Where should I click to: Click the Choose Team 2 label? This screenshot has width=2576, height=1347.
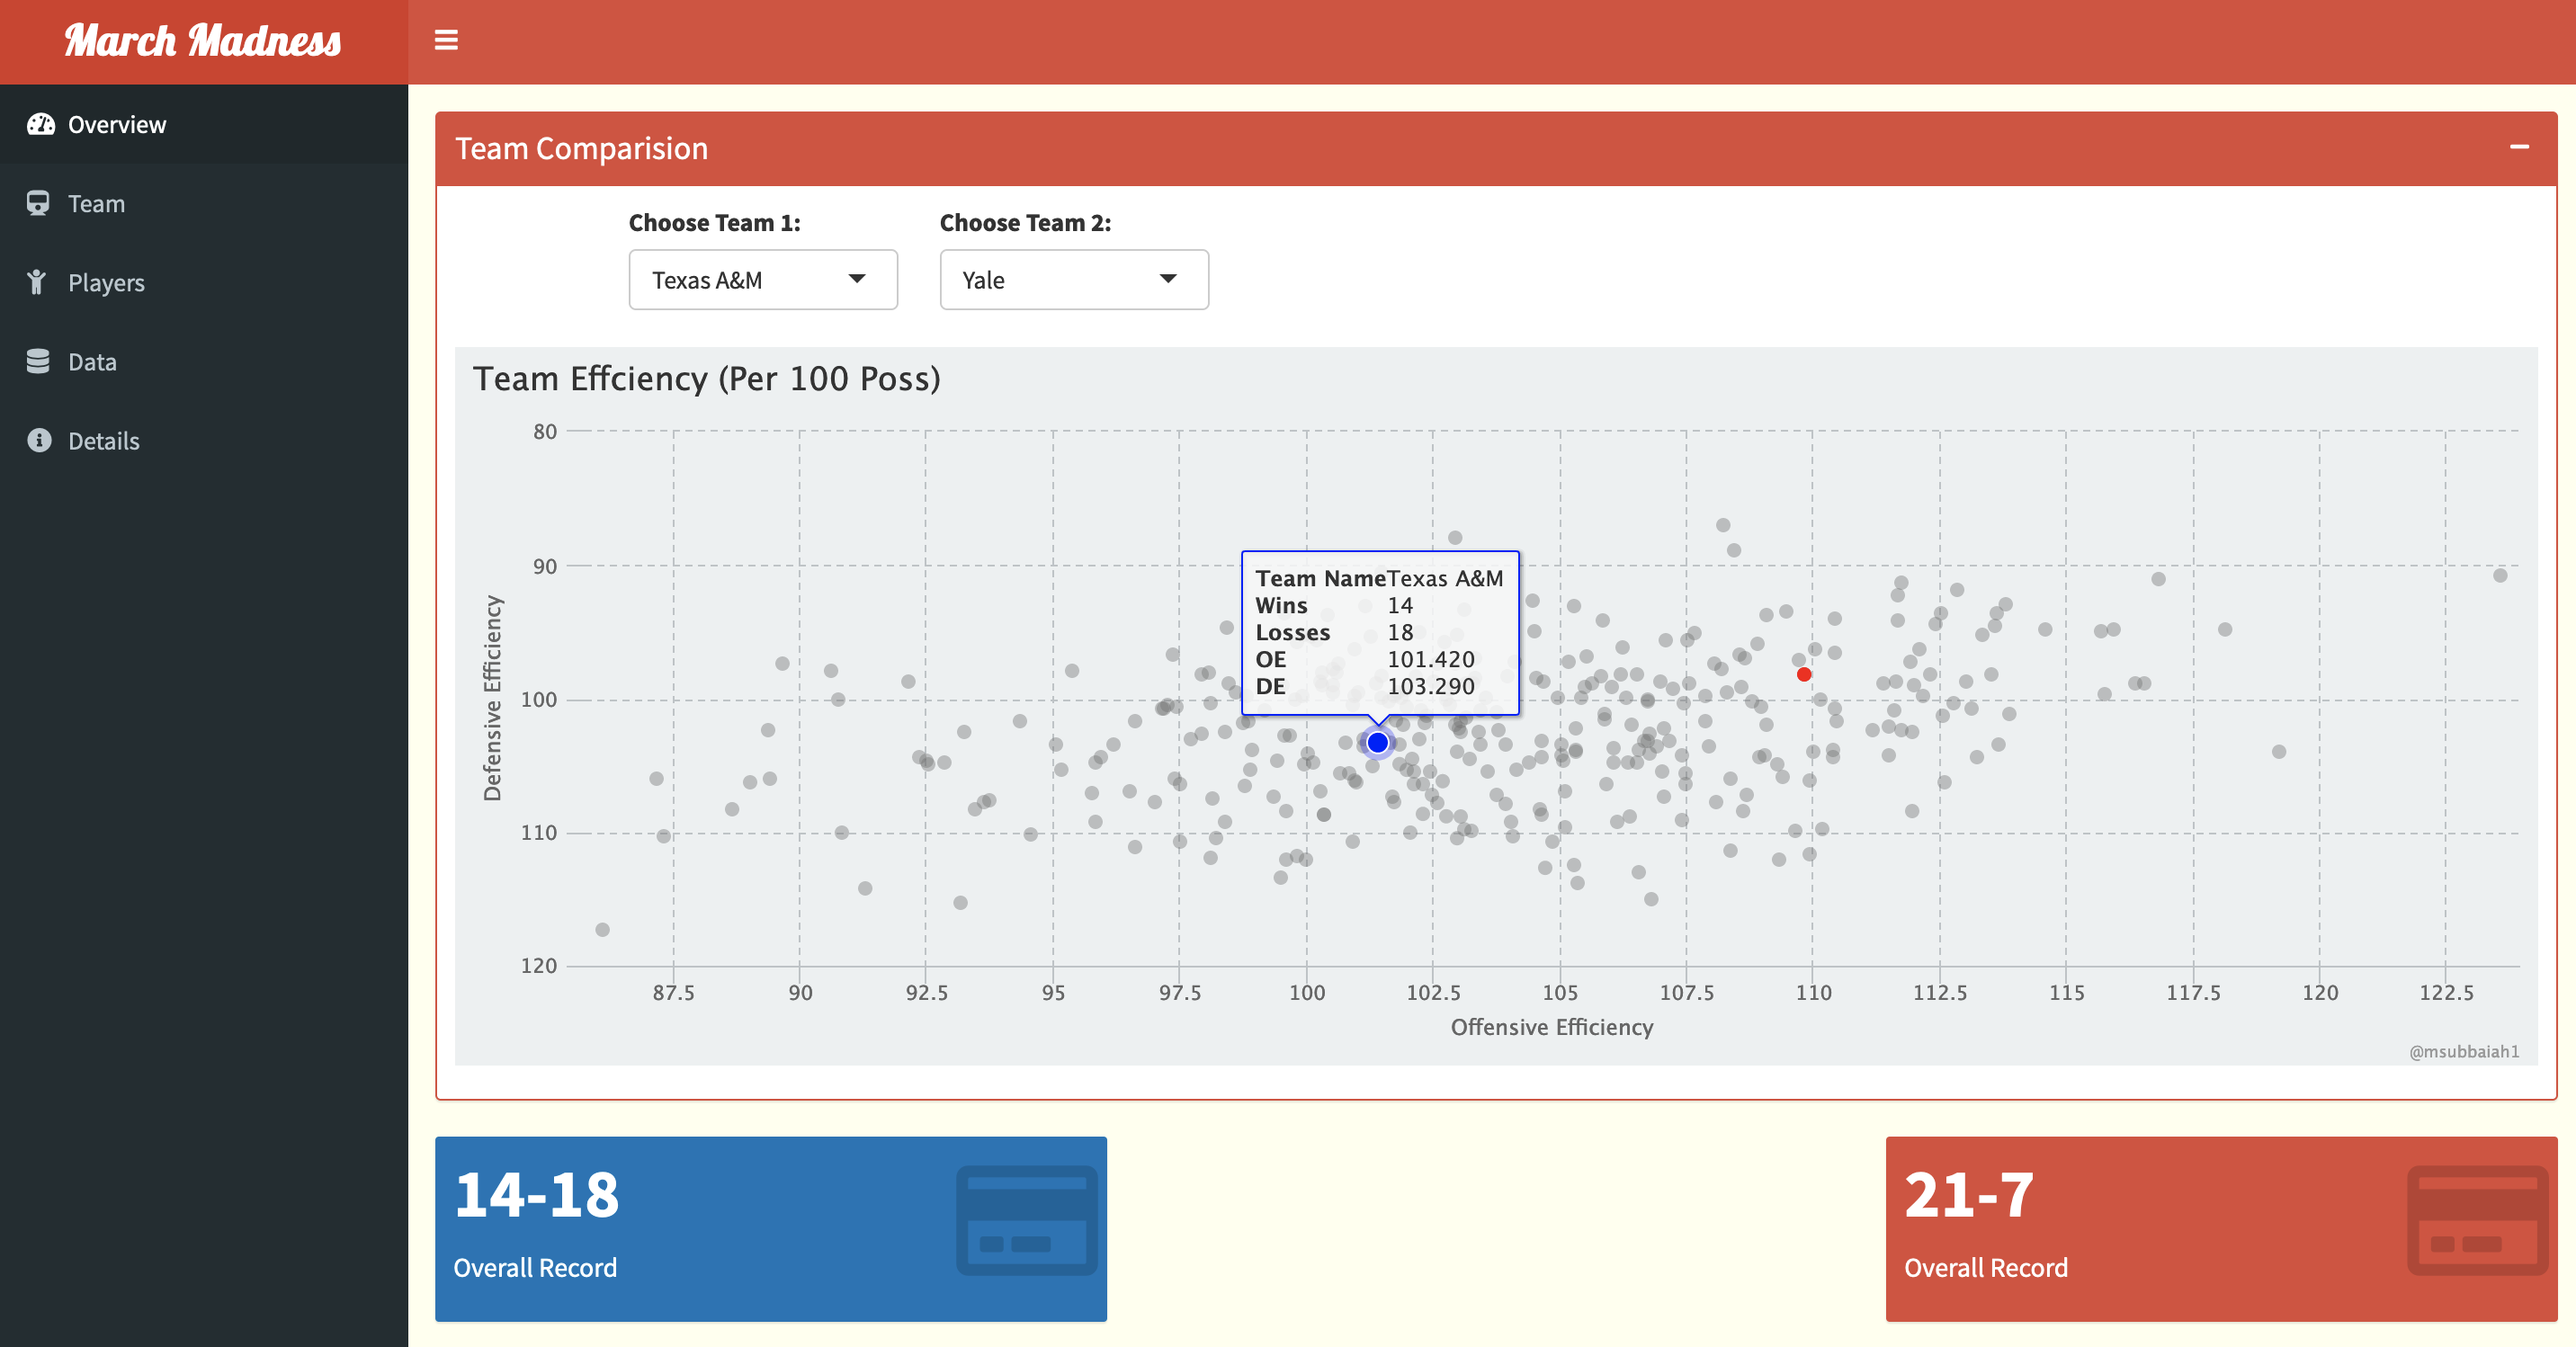(1026, 222)
